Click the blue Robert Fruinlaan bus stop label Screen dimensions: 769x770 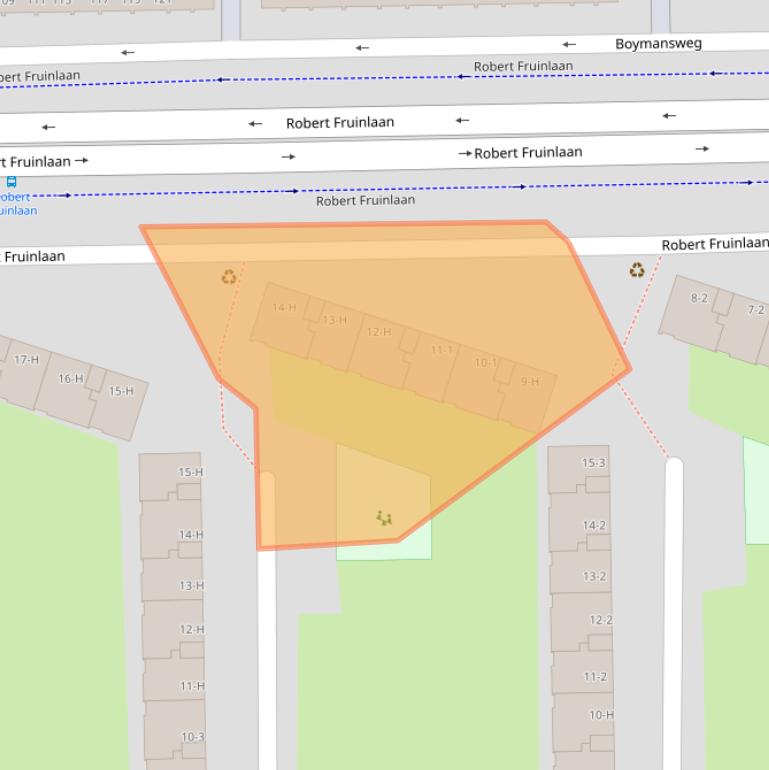(18, 204)
